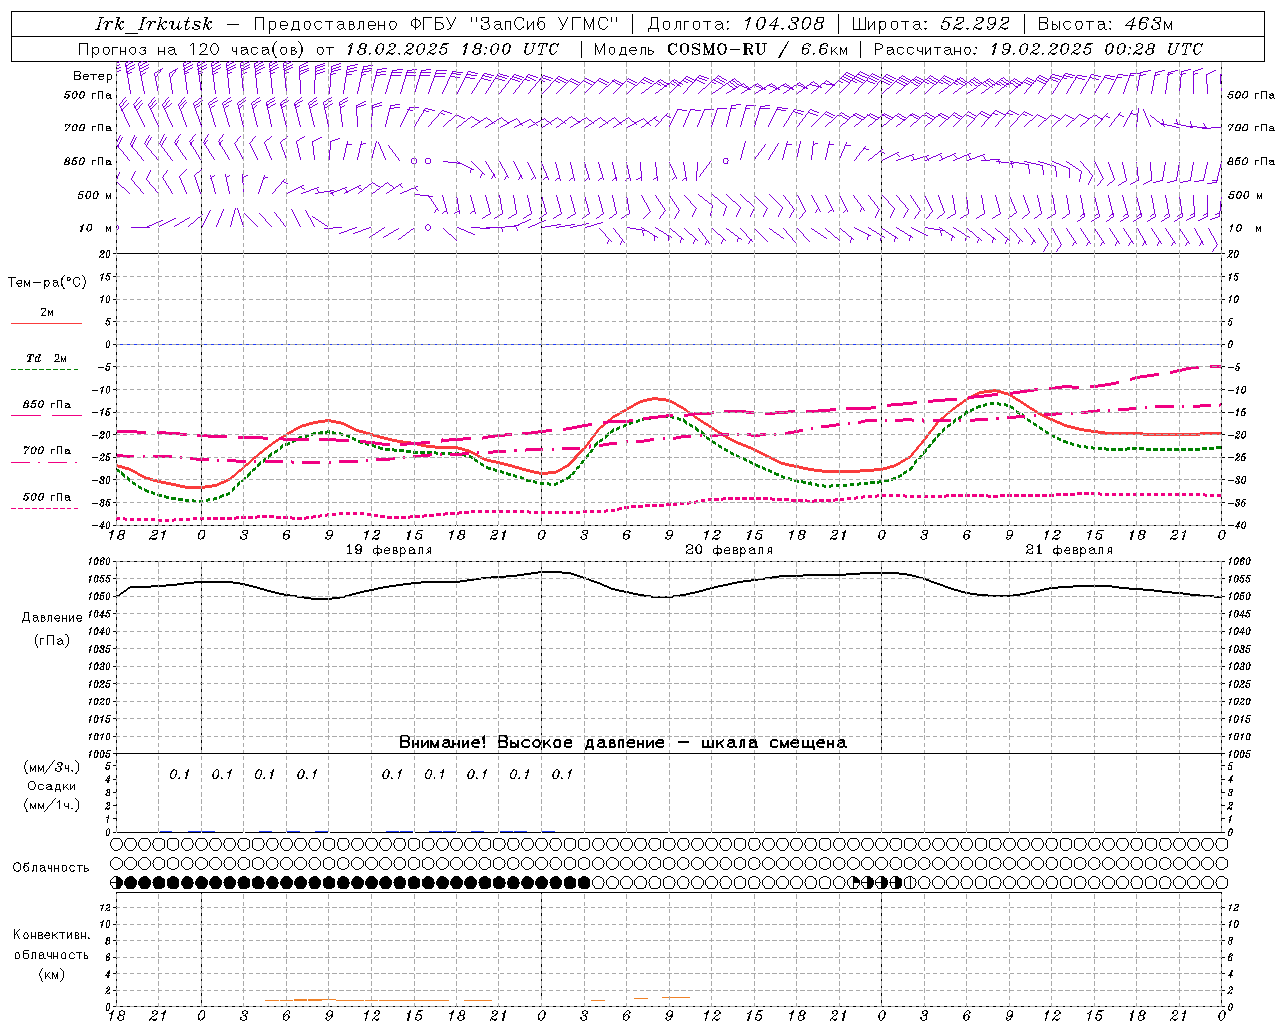
Task: Click the Irk_Irkutsk station title
Action: [153, 24]
